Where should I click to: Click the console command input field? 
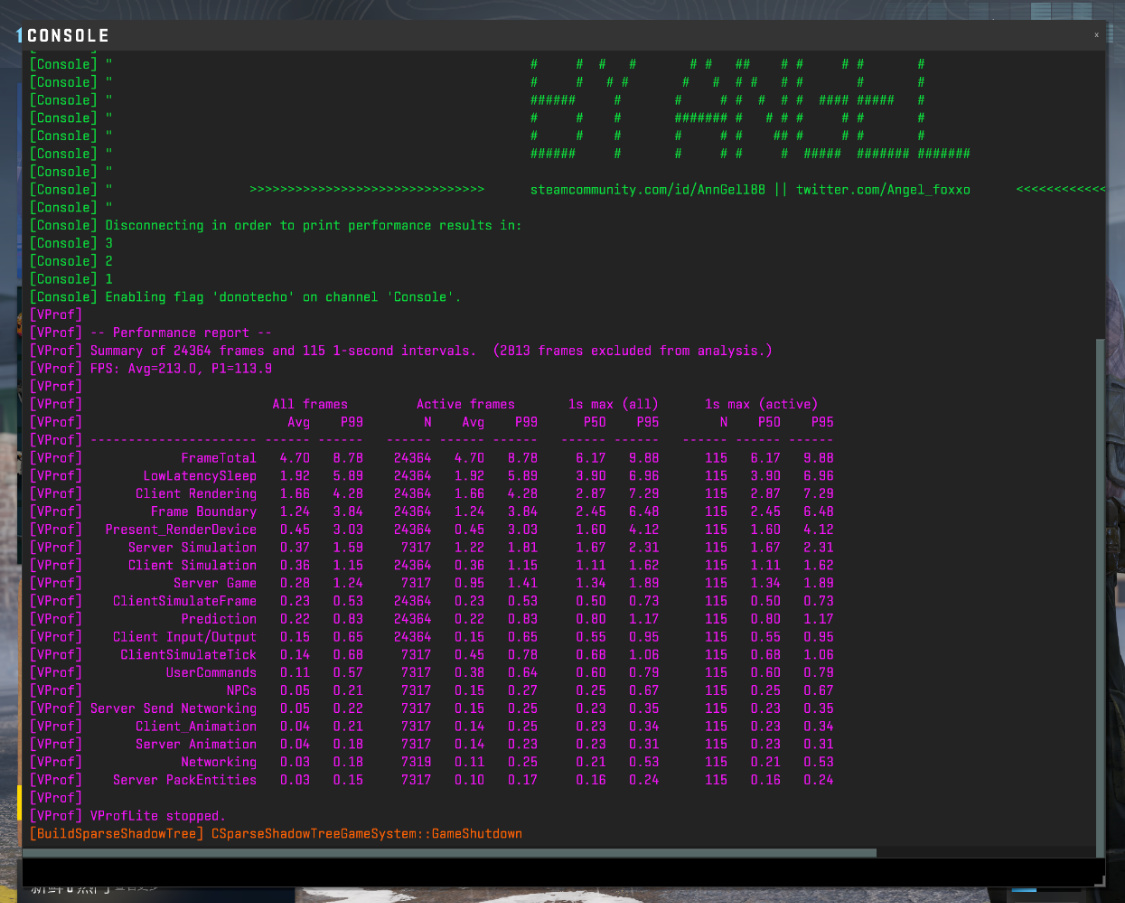562,871
